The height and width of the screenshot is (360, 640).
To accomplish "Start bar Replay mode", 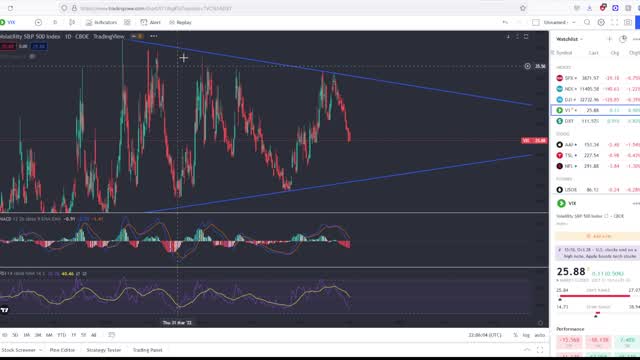I will click(x=180, y=22).
